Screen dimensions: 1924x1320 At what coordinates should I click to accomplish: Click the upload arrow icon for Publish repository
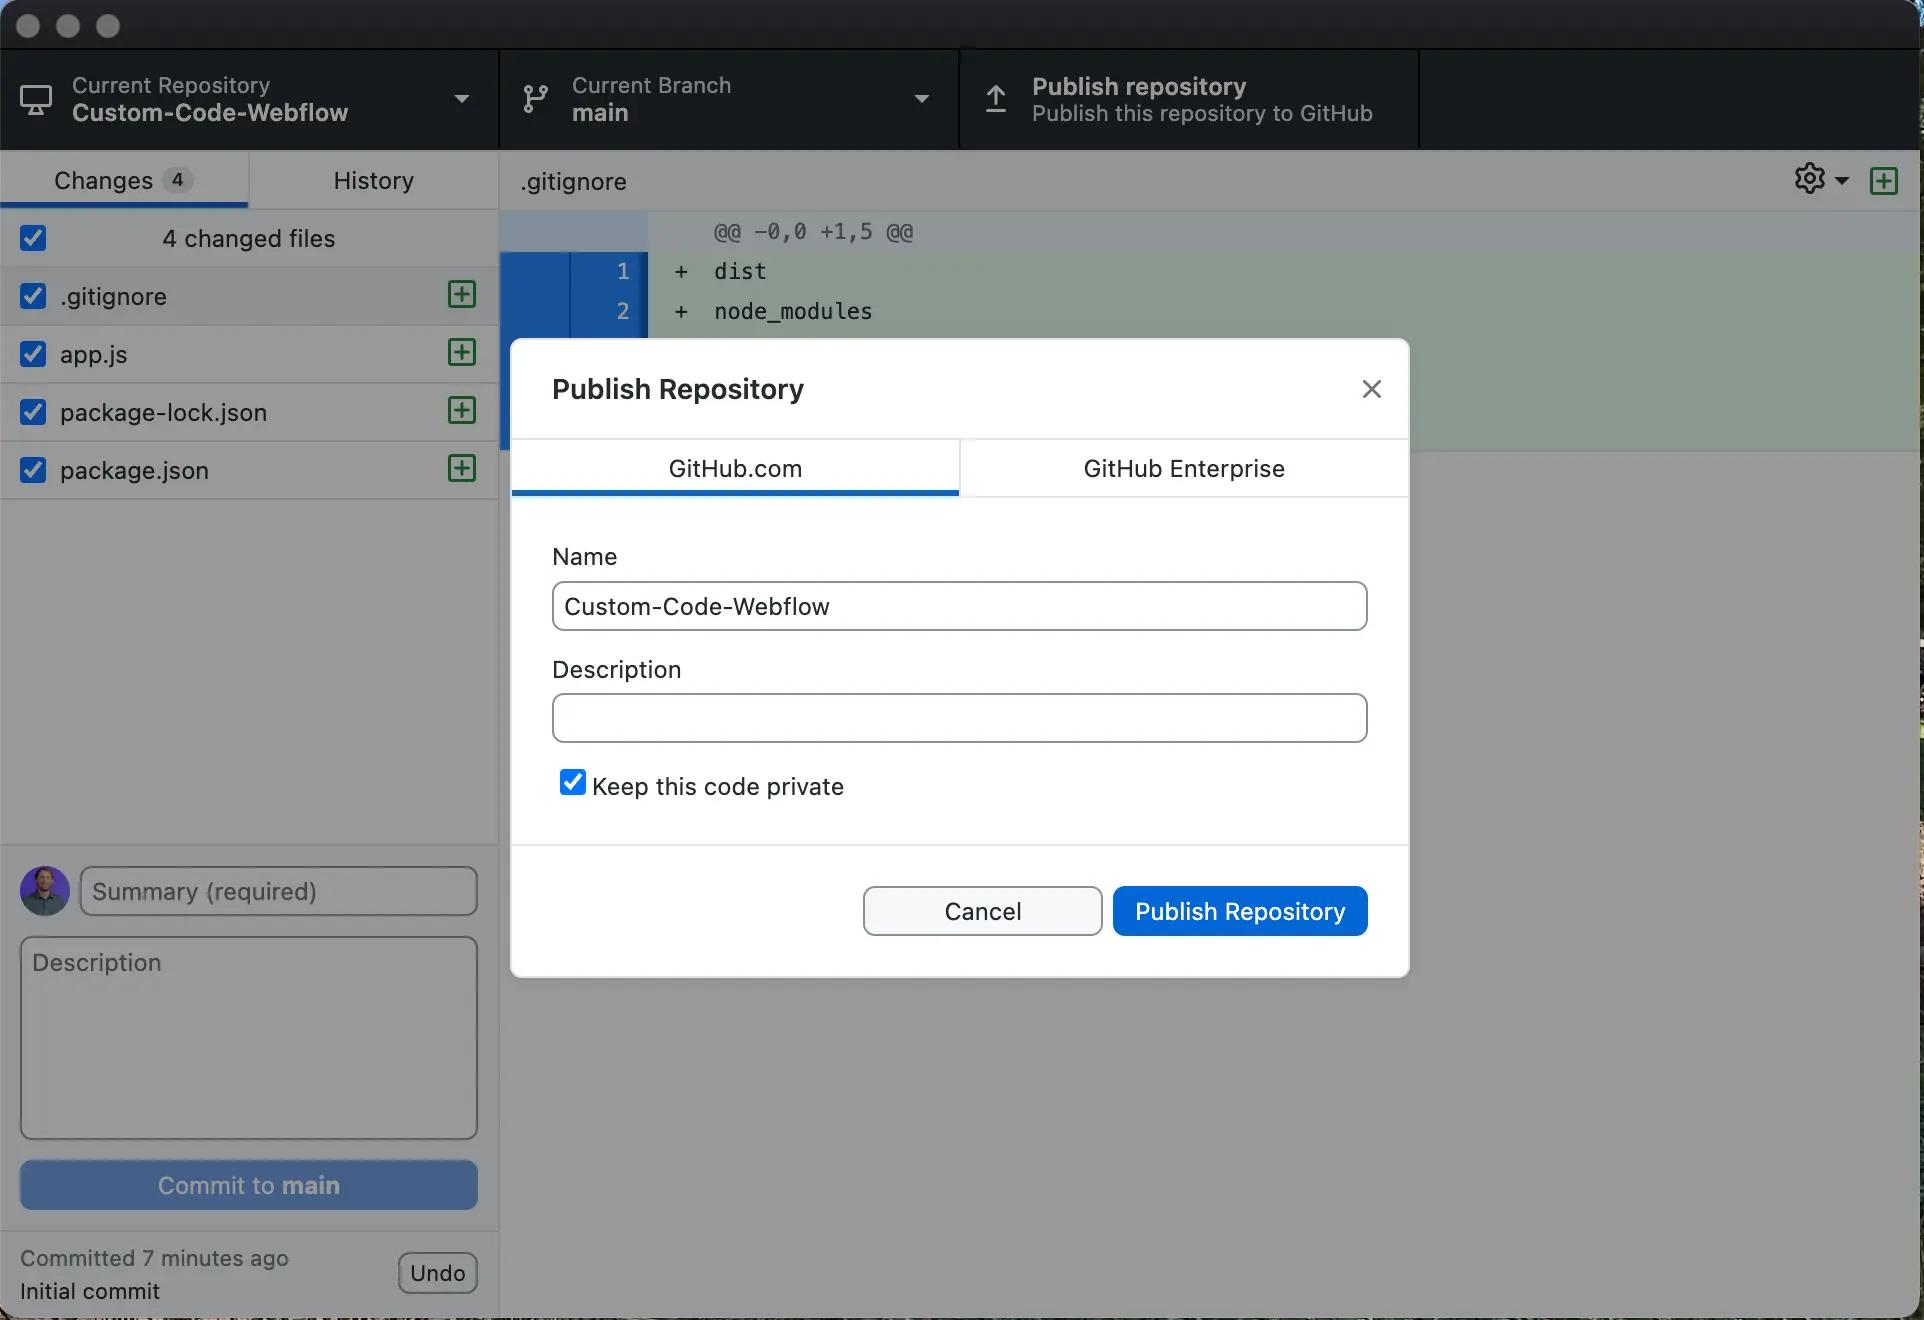996,99
